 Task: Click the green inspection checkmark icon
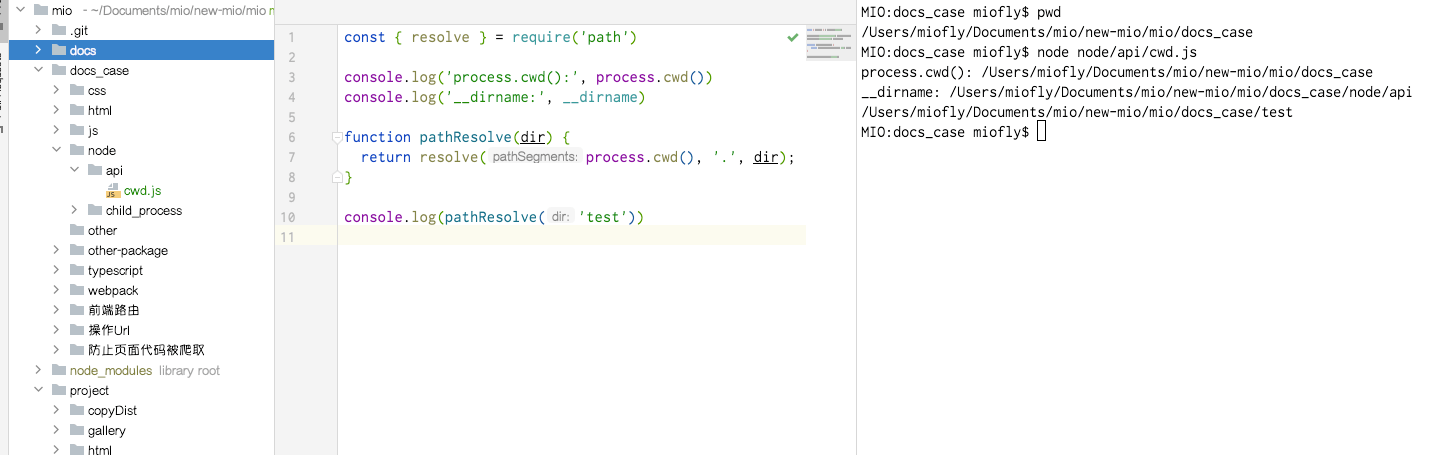[x=793, y=37]
